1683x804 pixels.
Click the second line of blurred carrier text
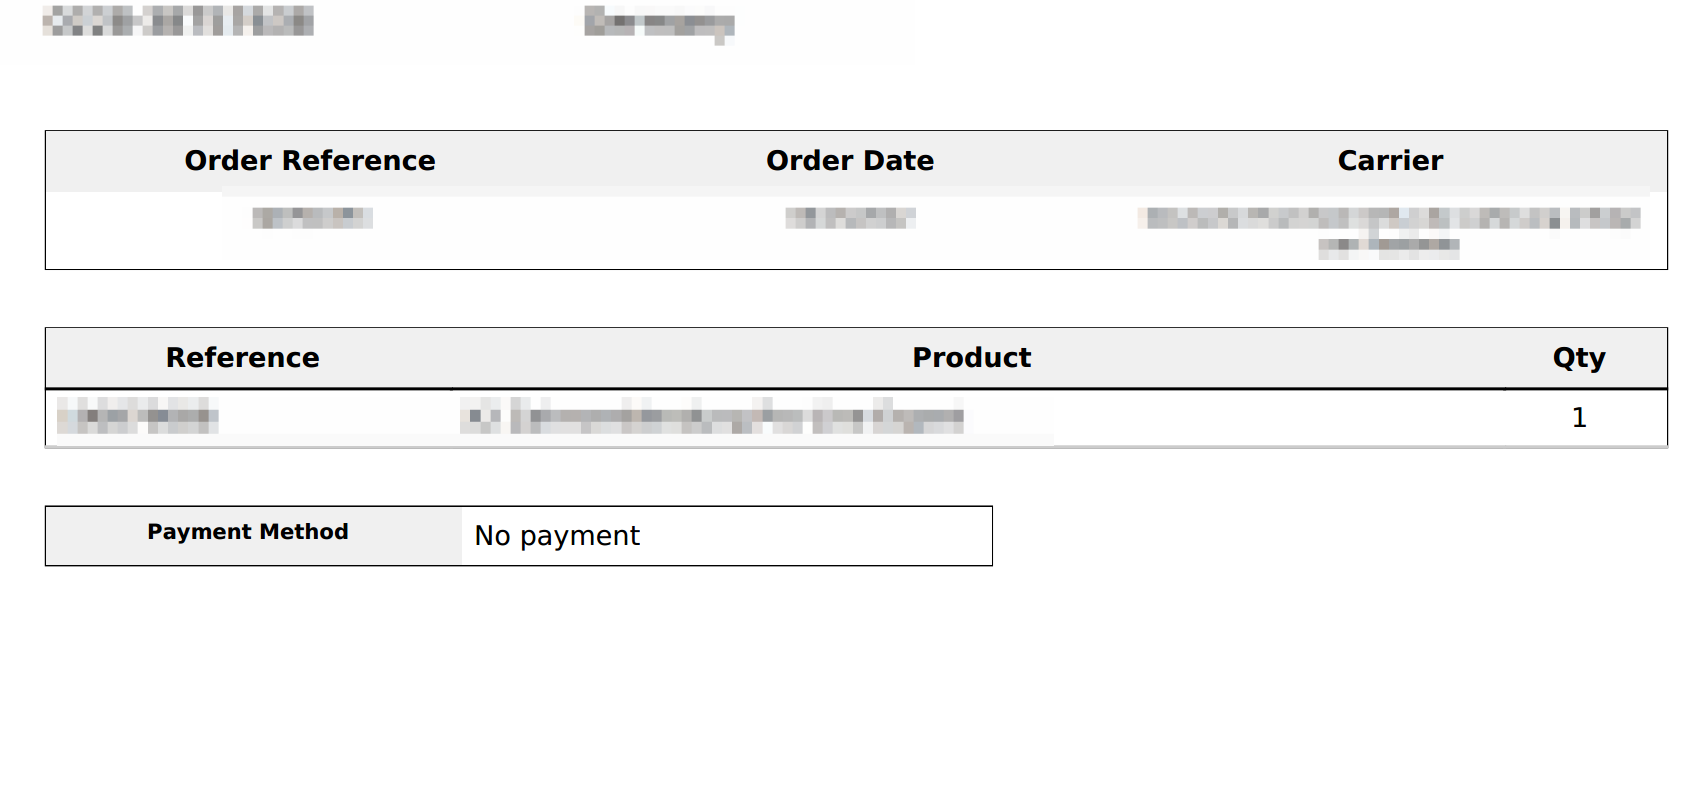point(1389,245)
